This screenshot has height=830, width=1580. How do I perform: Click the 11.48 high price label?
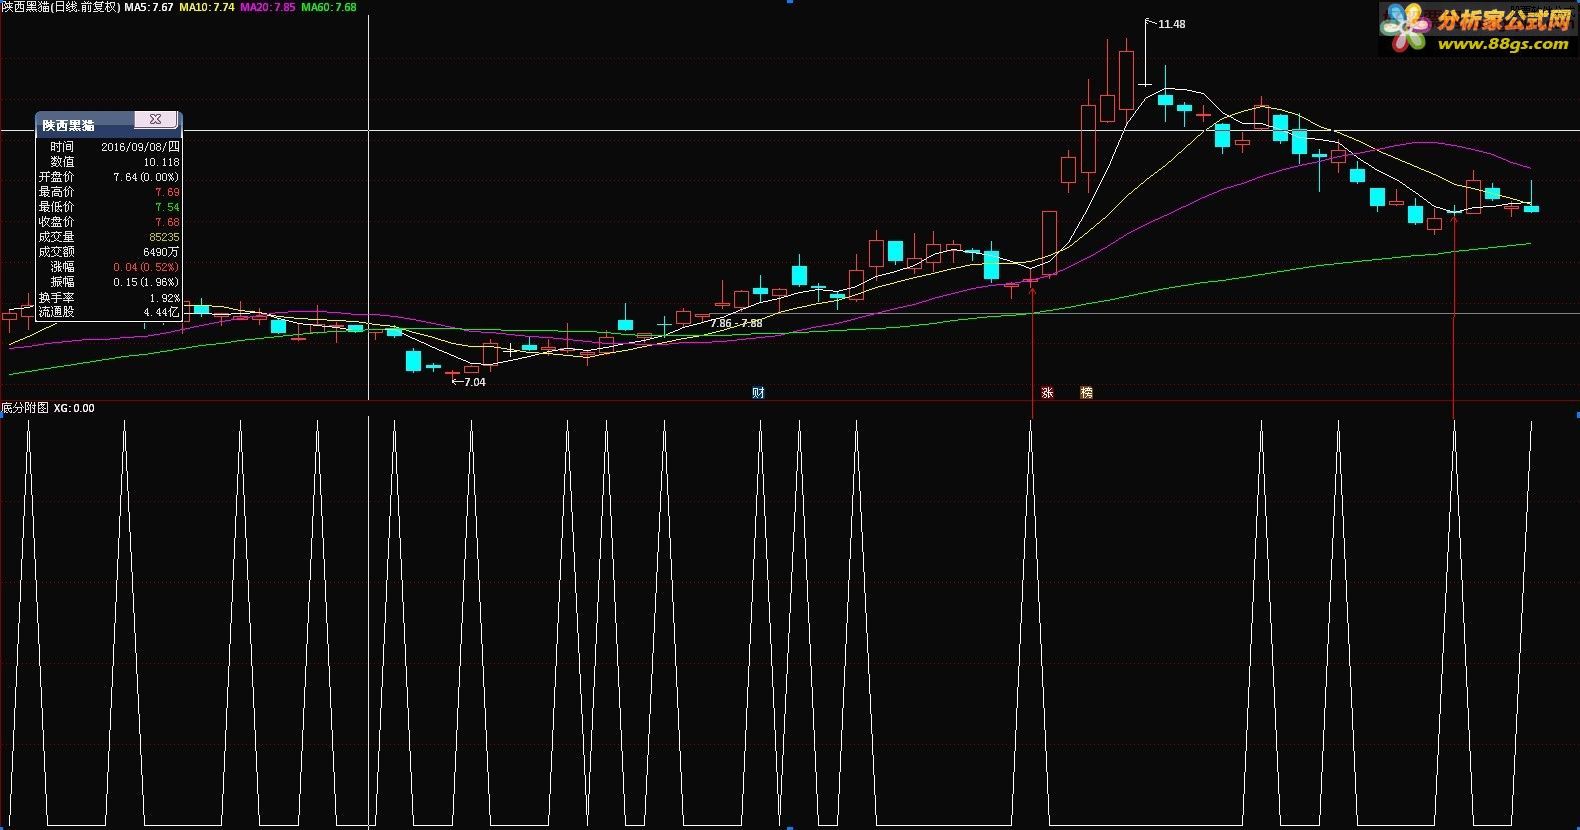tap(1171, 24)
